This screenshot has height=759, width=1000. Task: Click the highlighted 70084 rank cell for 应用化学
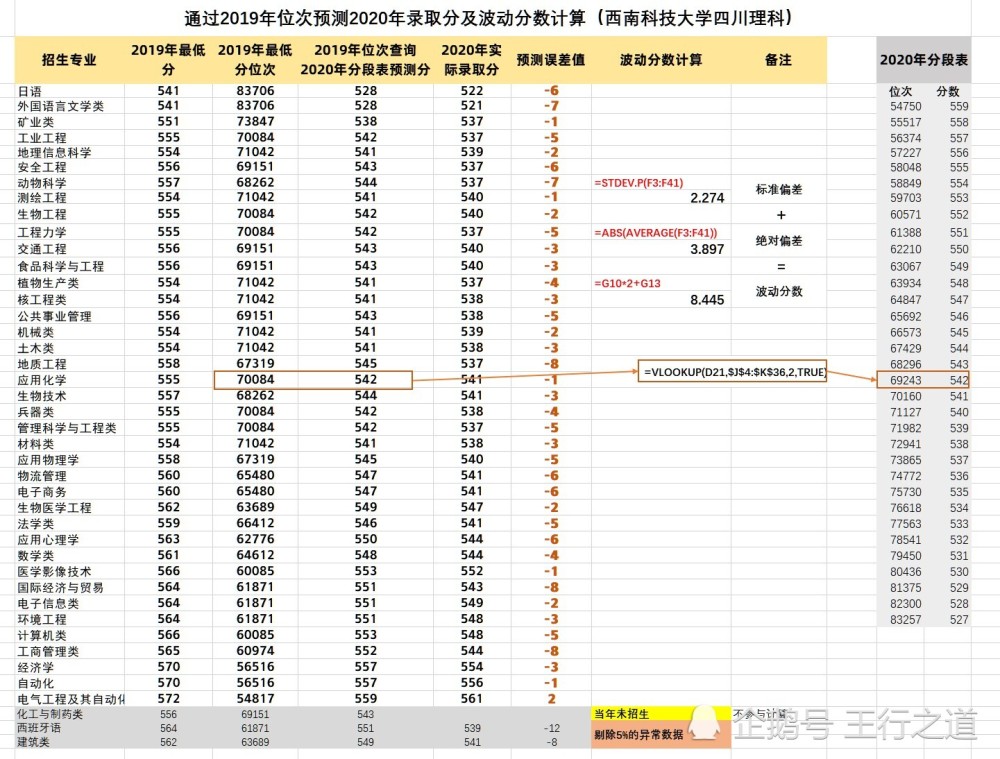[x=255, y=380]
